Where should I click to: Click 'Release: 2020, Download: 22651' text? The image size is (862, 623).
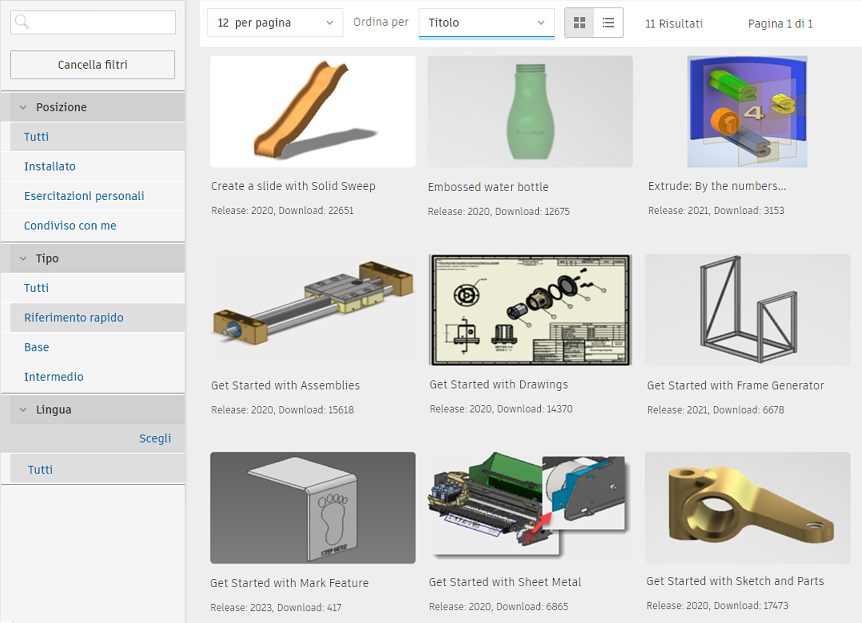pos(282,211)
